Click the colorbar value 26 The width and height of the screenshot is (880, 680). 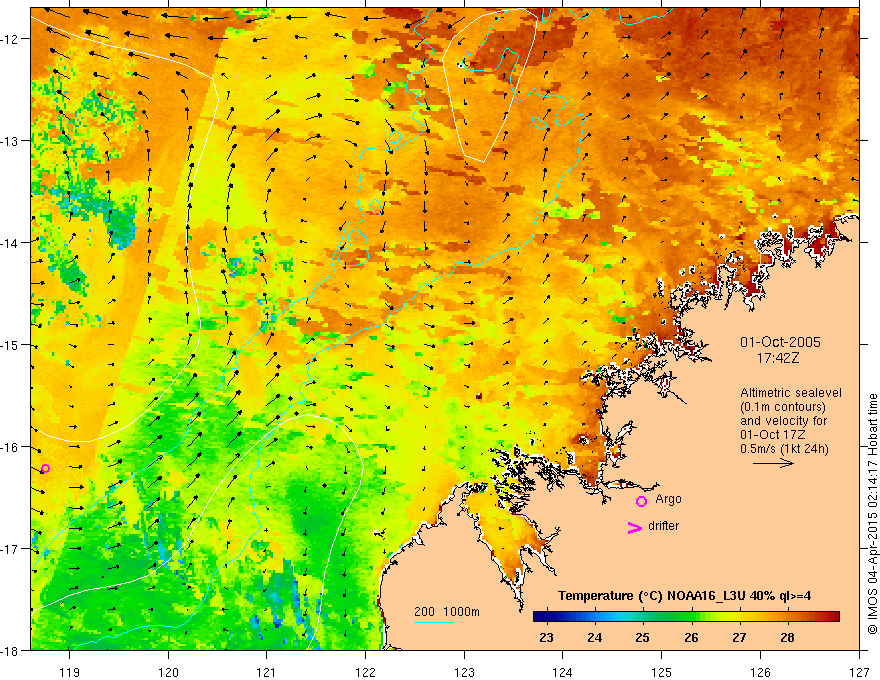[x=691, y=637]
